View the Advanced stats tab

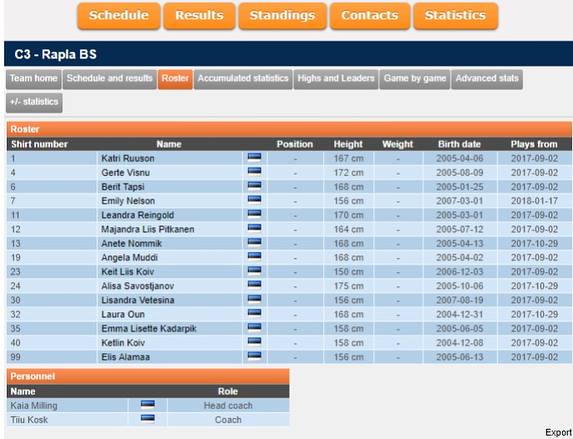(487, 79)
